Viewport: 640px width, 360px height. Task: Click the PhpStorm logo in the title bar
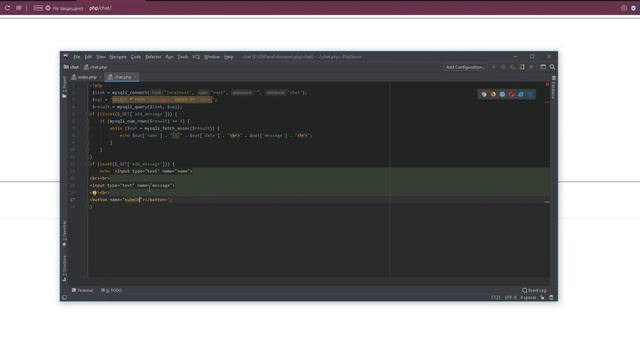pyautogui.click(x=66, y=57)
